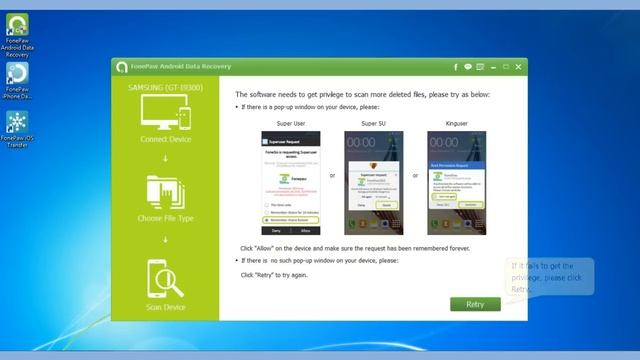The width and height of the screenshot is (640, 360).
Task: Click the Choose File Type label
Action: click(x=165, y=218)
